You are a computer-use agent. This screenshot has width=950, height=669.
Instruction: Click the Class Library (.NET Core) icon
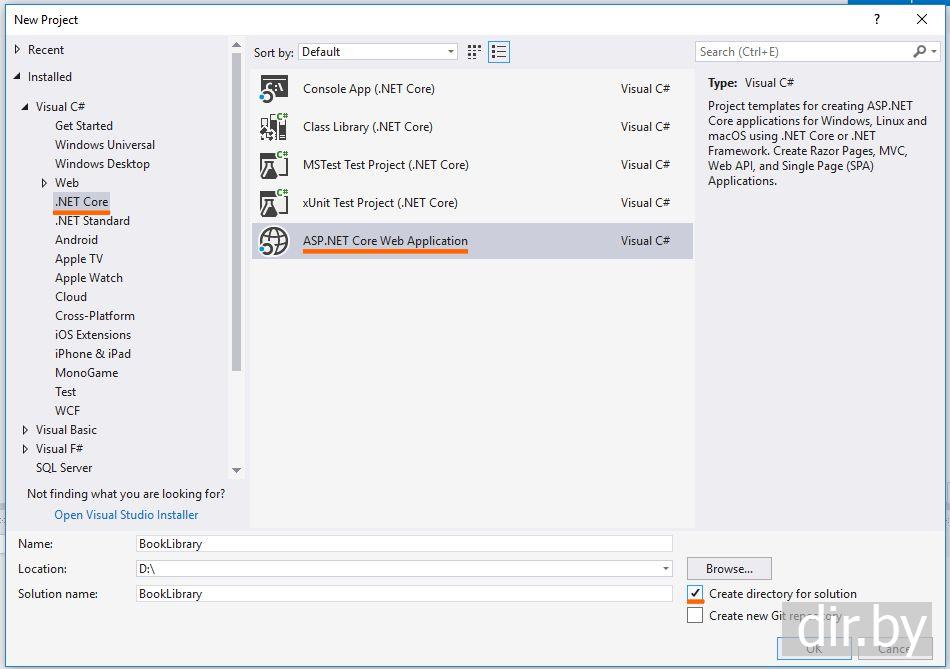click(x=273, y=127)
